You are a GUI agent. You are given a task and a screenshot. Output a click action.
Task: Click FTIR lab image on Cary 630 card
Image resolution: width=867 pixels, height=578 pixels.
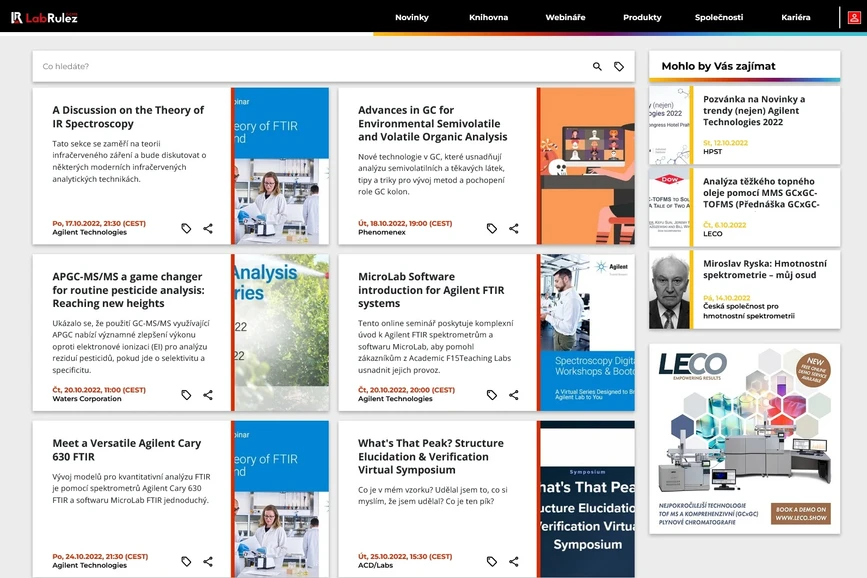click(x=281, y=499)
